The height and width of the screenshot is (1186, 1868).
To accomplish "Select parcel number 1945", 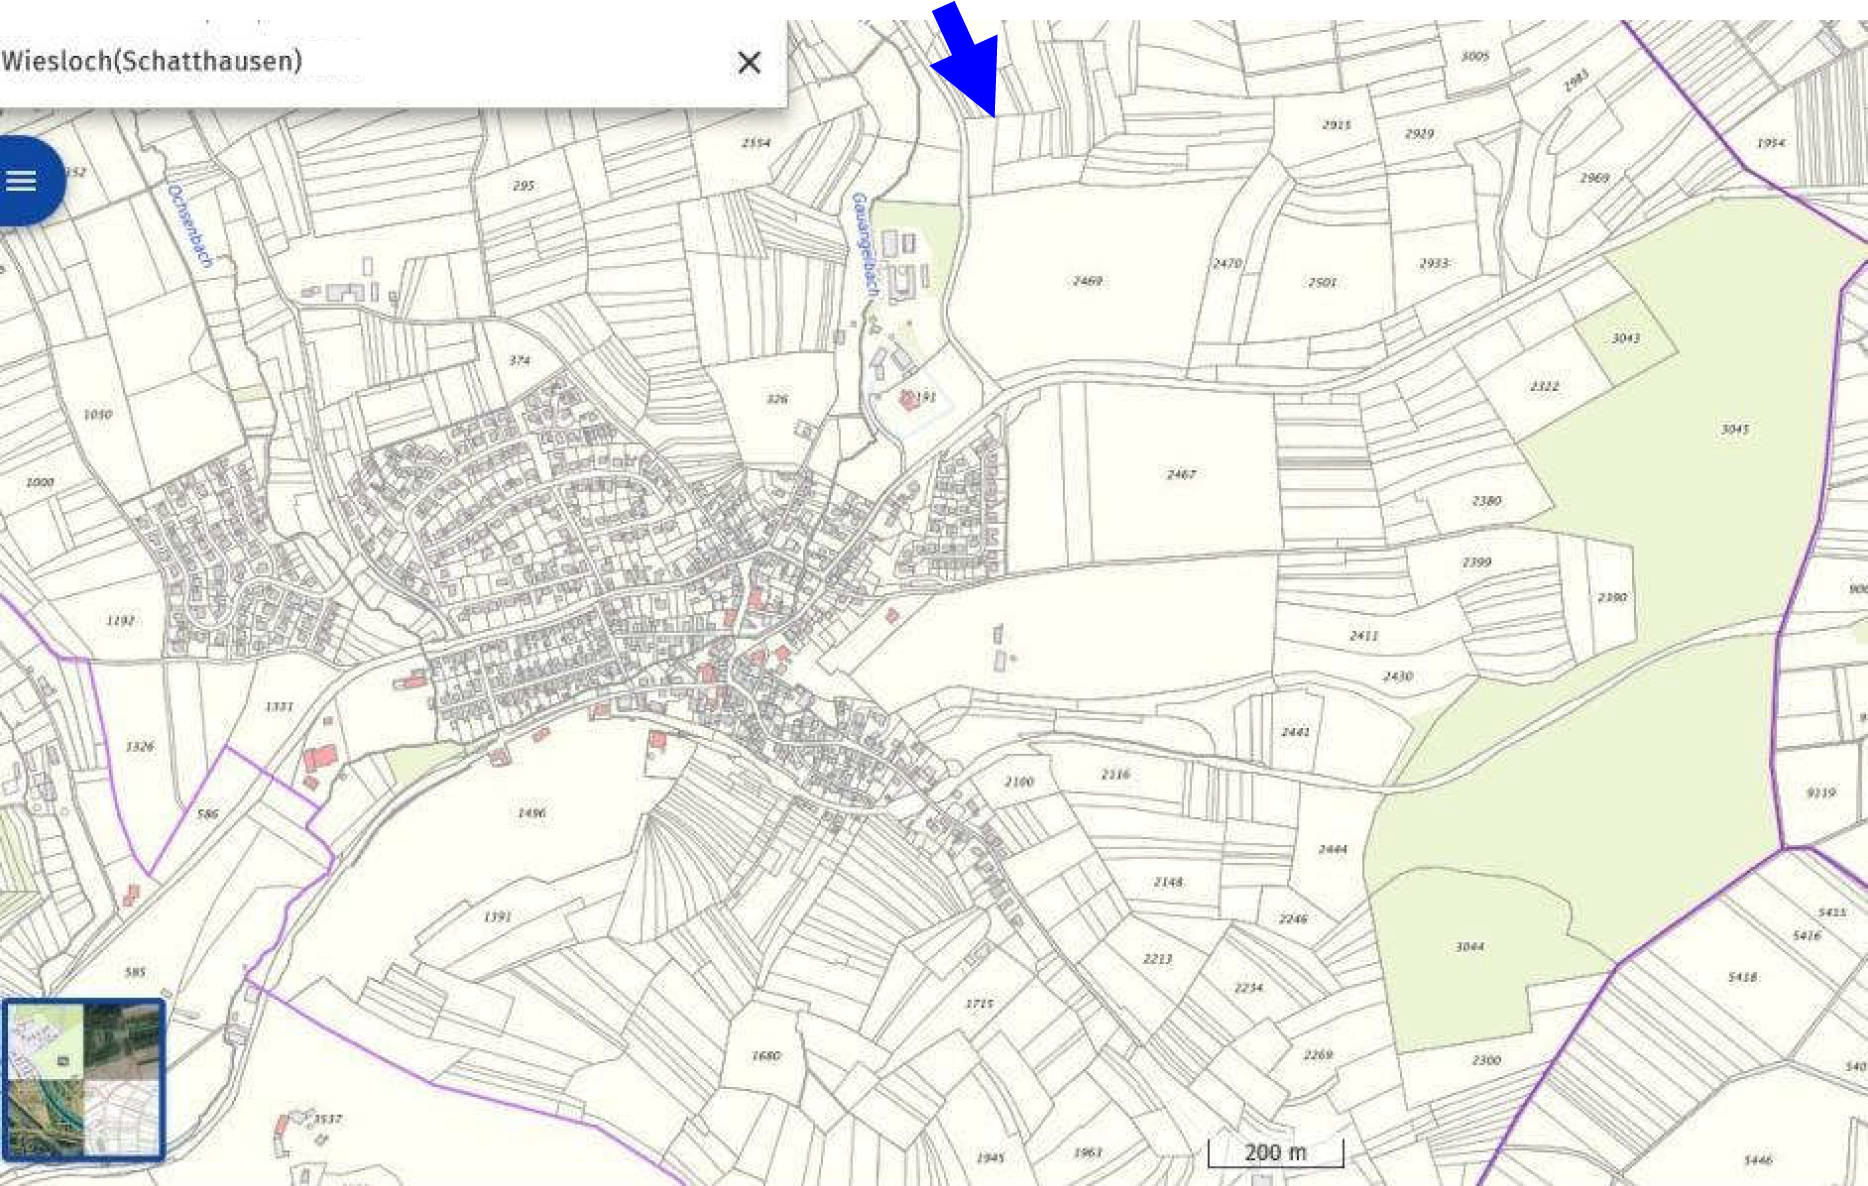I will 990,1157.
